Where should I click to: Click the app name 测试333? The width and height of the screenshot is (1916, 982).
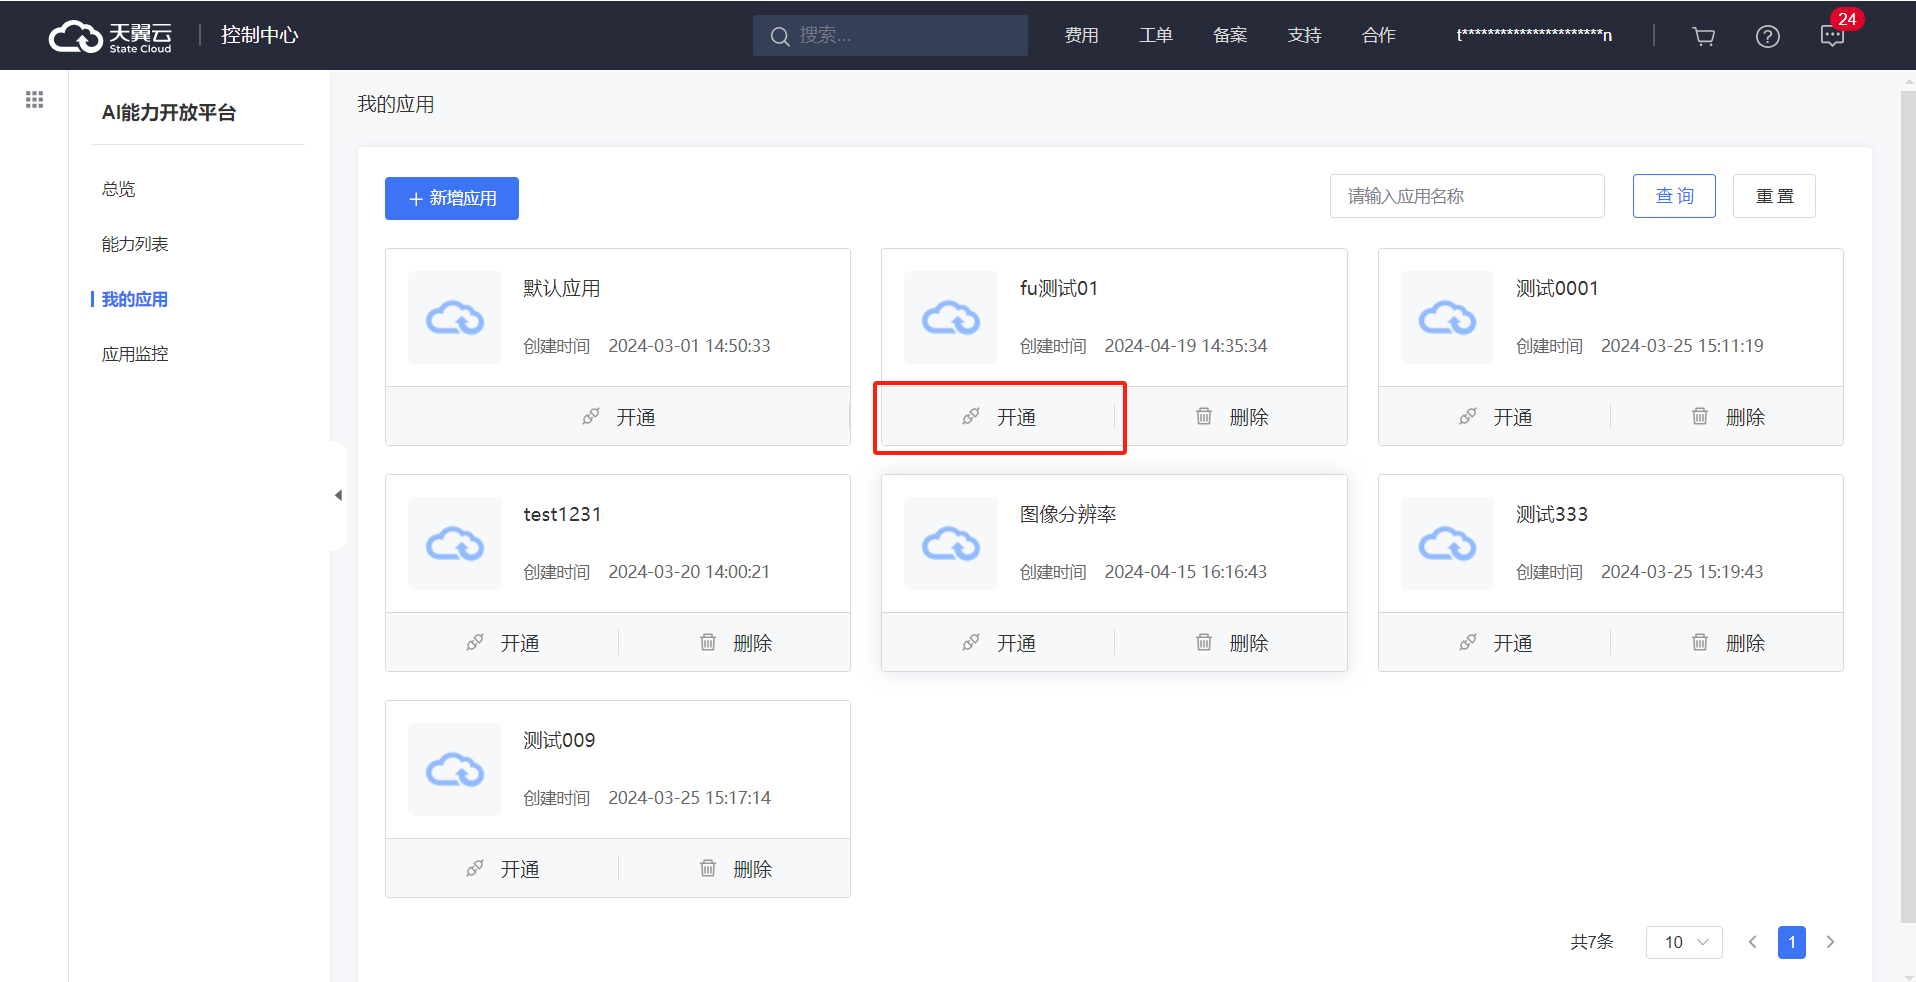(x=1552, y=514)
